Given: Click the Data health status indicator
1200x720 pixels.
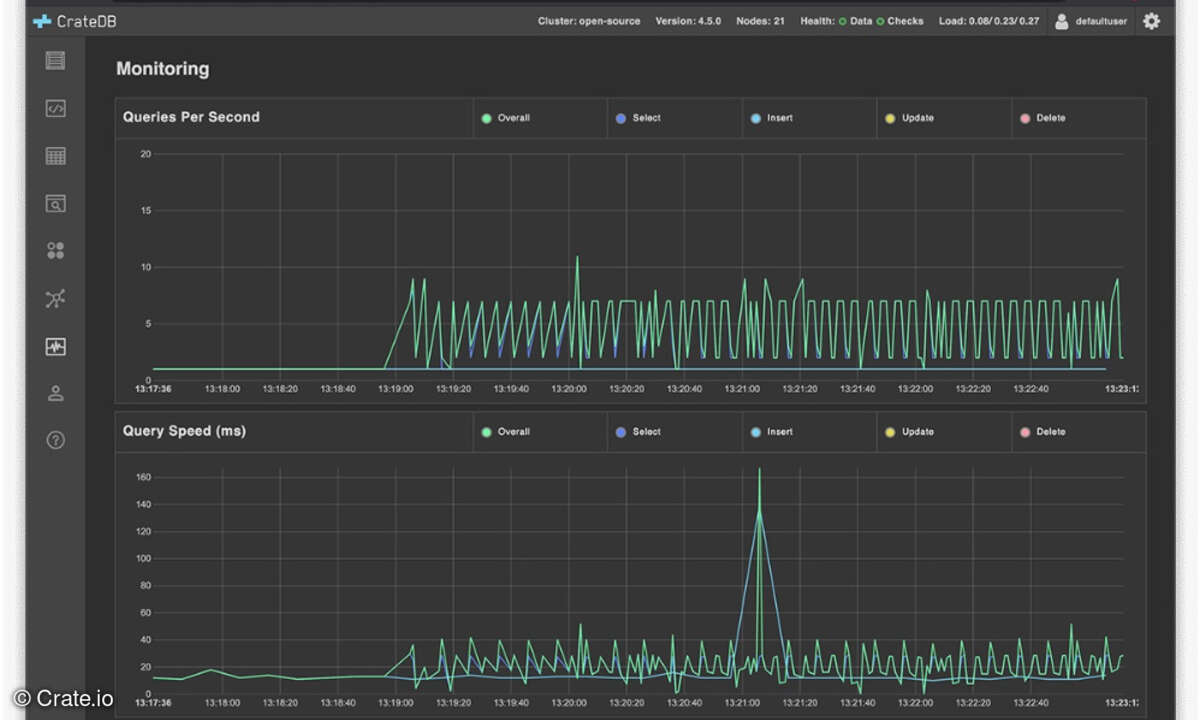Looking at the screenshot, I should (855, 21).
